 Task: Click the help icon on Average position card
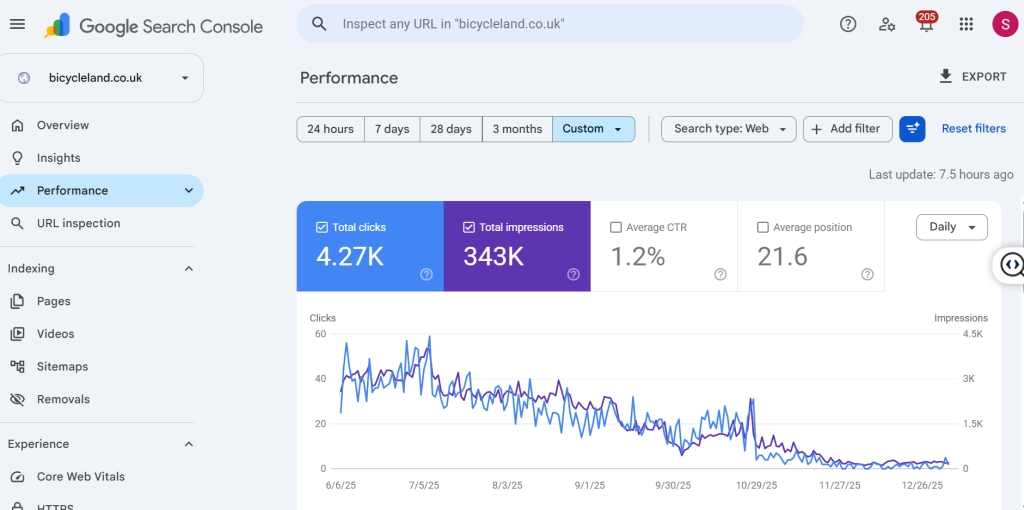coord(867,275)
